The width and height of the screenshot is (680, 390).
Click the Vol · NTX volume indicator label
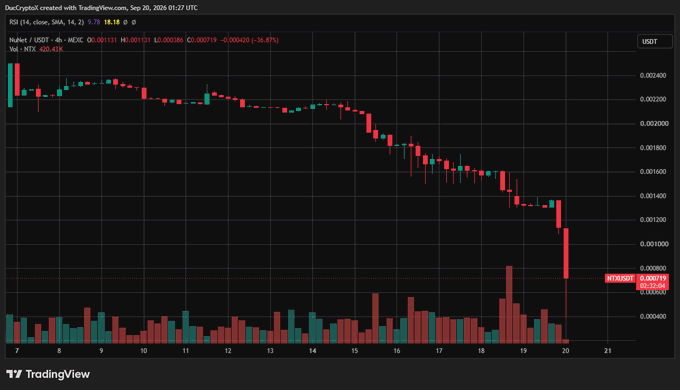tap(23, 49)
